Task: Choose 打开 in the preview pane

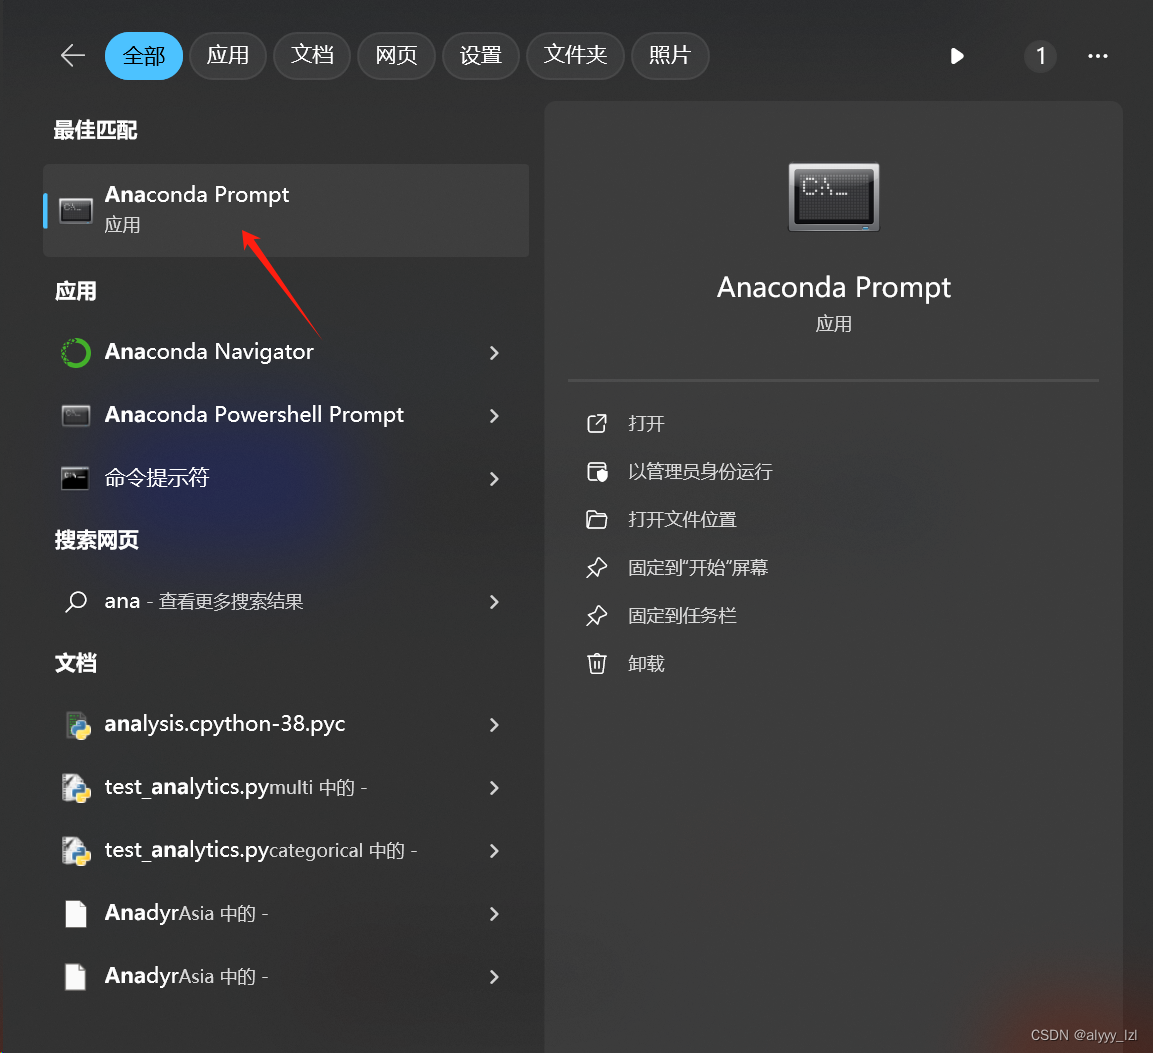Action: pyautogui.click(x=646, y=424)
